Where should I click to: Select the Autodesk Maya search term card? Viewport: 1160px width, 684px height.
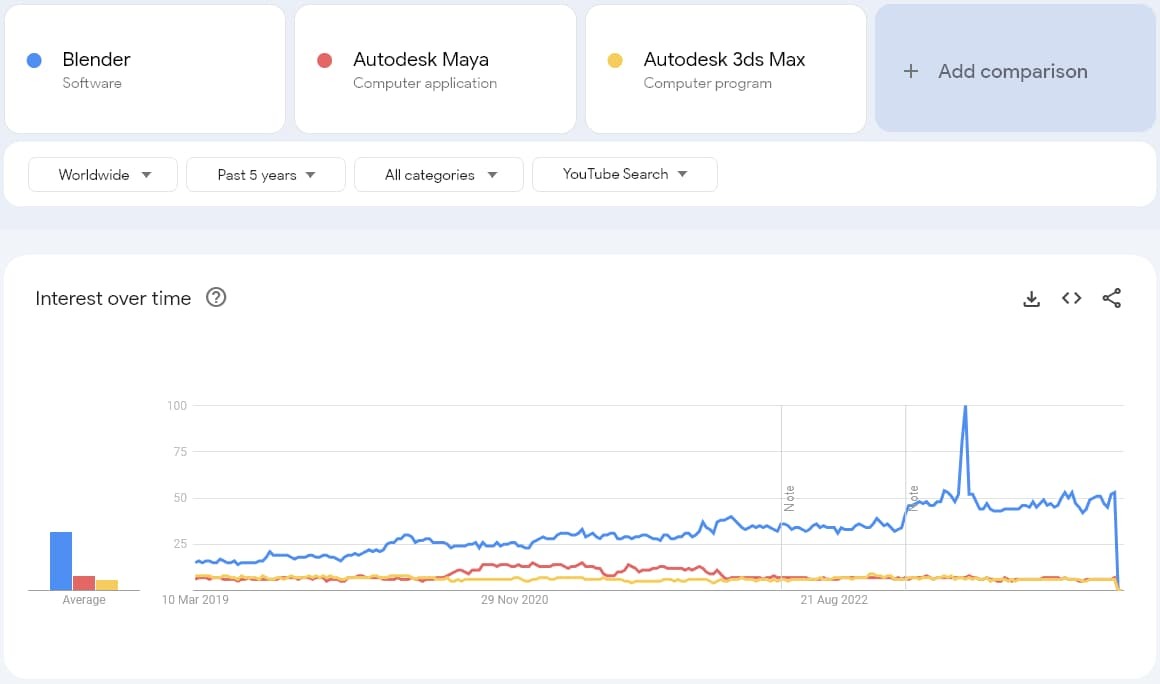[435, 70]
